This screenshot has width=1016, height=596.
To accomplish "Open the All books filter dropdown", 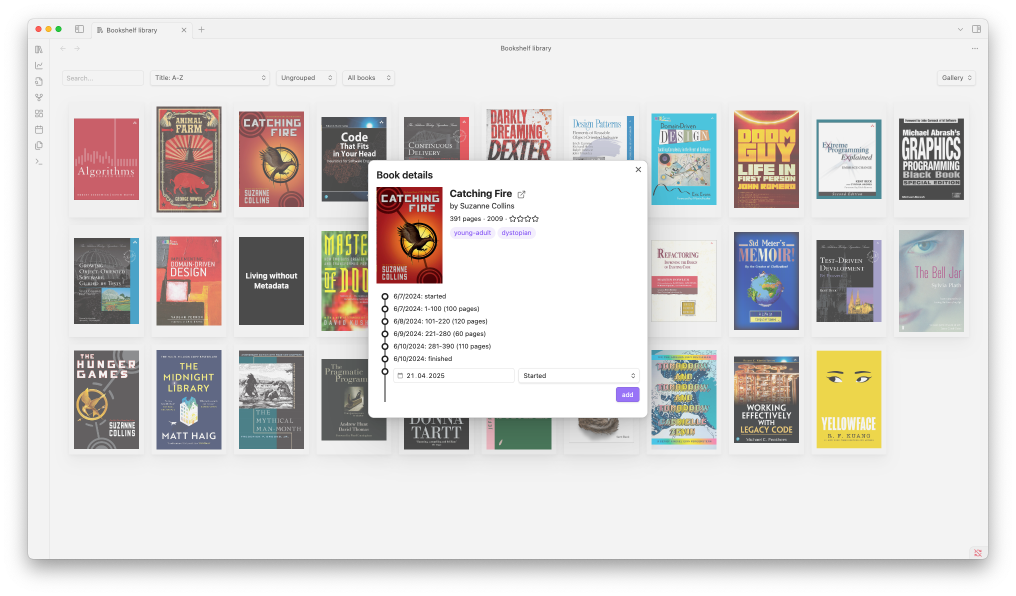I will tap(368, 78).
